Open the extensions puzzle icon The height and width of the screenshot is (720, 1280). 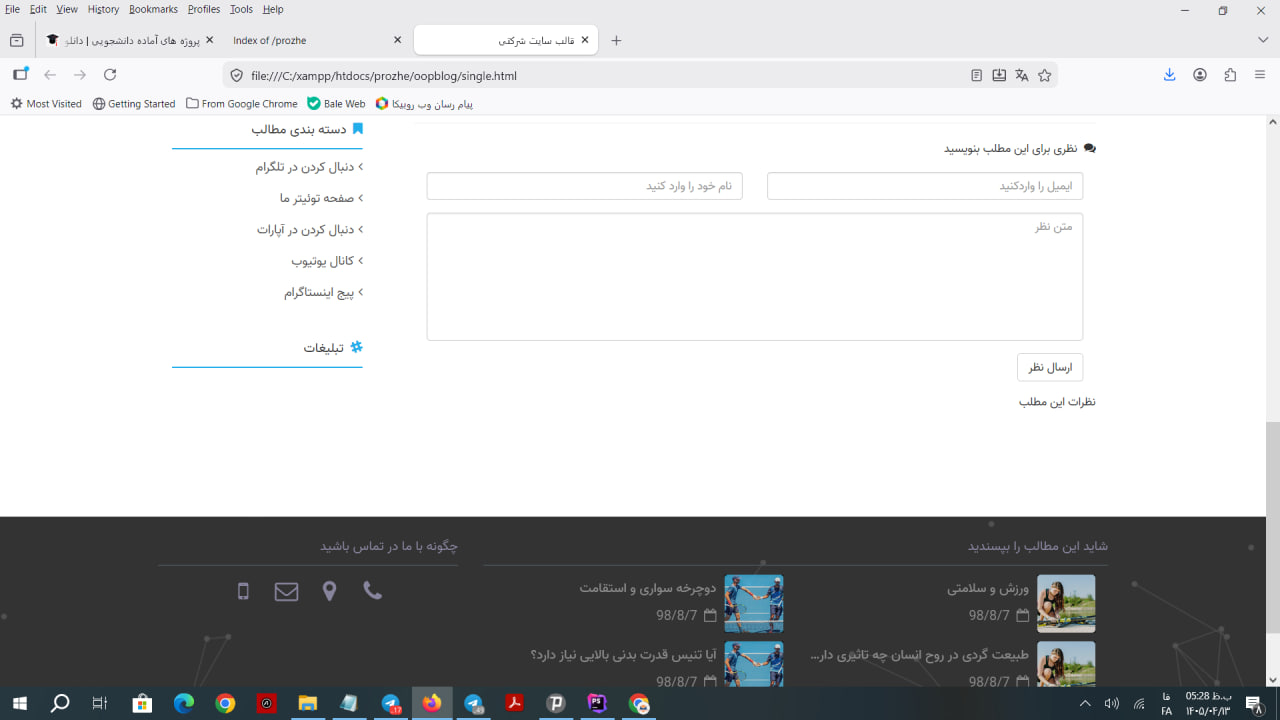(x=1230, y=75)
